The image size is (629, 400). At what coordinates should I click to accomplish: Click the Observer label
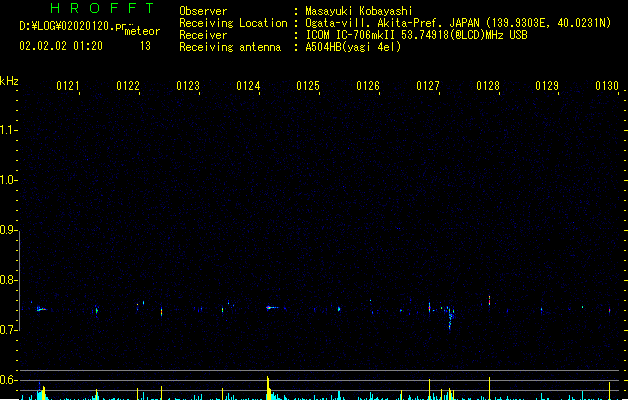[x=203, y=11]
